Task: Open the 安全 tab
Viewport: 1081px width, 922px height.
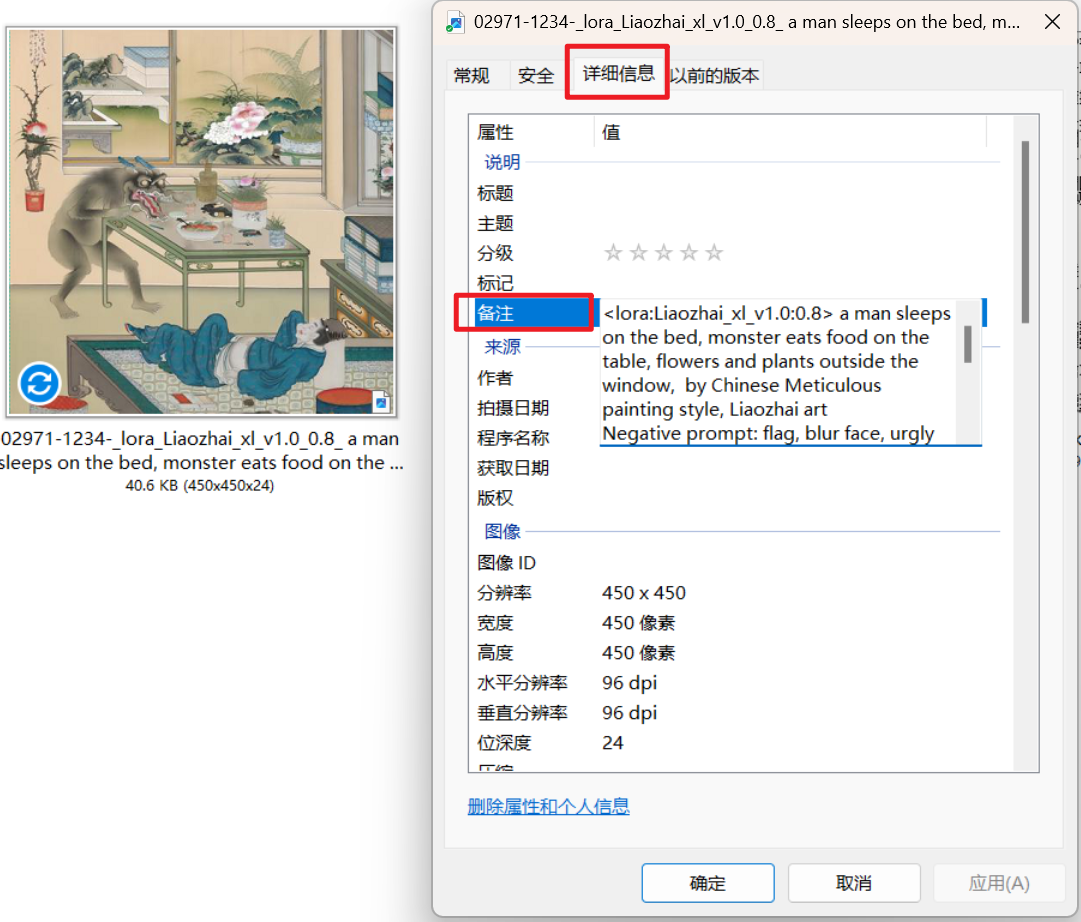Action: coord(536,76)
